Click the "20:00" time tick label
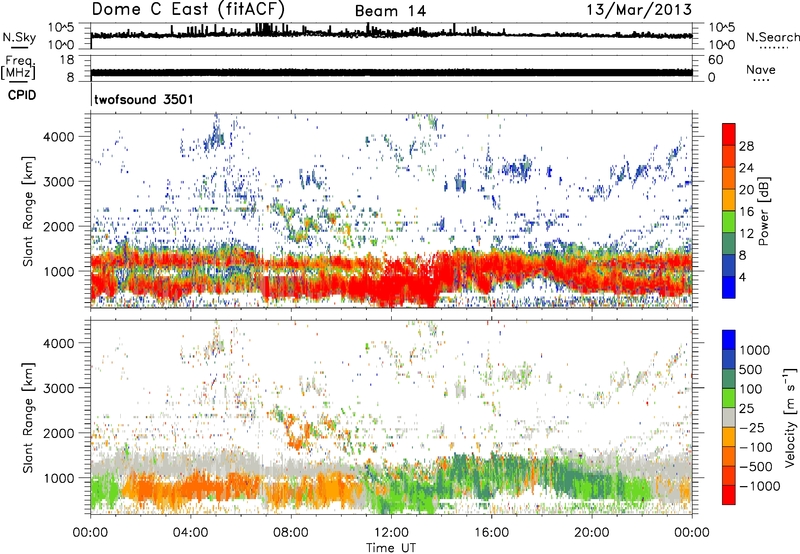Screen dimensions: 800x554 (592, 533)
